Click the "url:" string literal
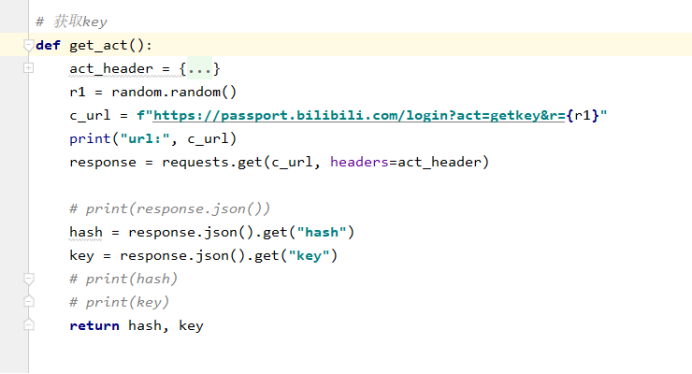 tap(145, 139)
